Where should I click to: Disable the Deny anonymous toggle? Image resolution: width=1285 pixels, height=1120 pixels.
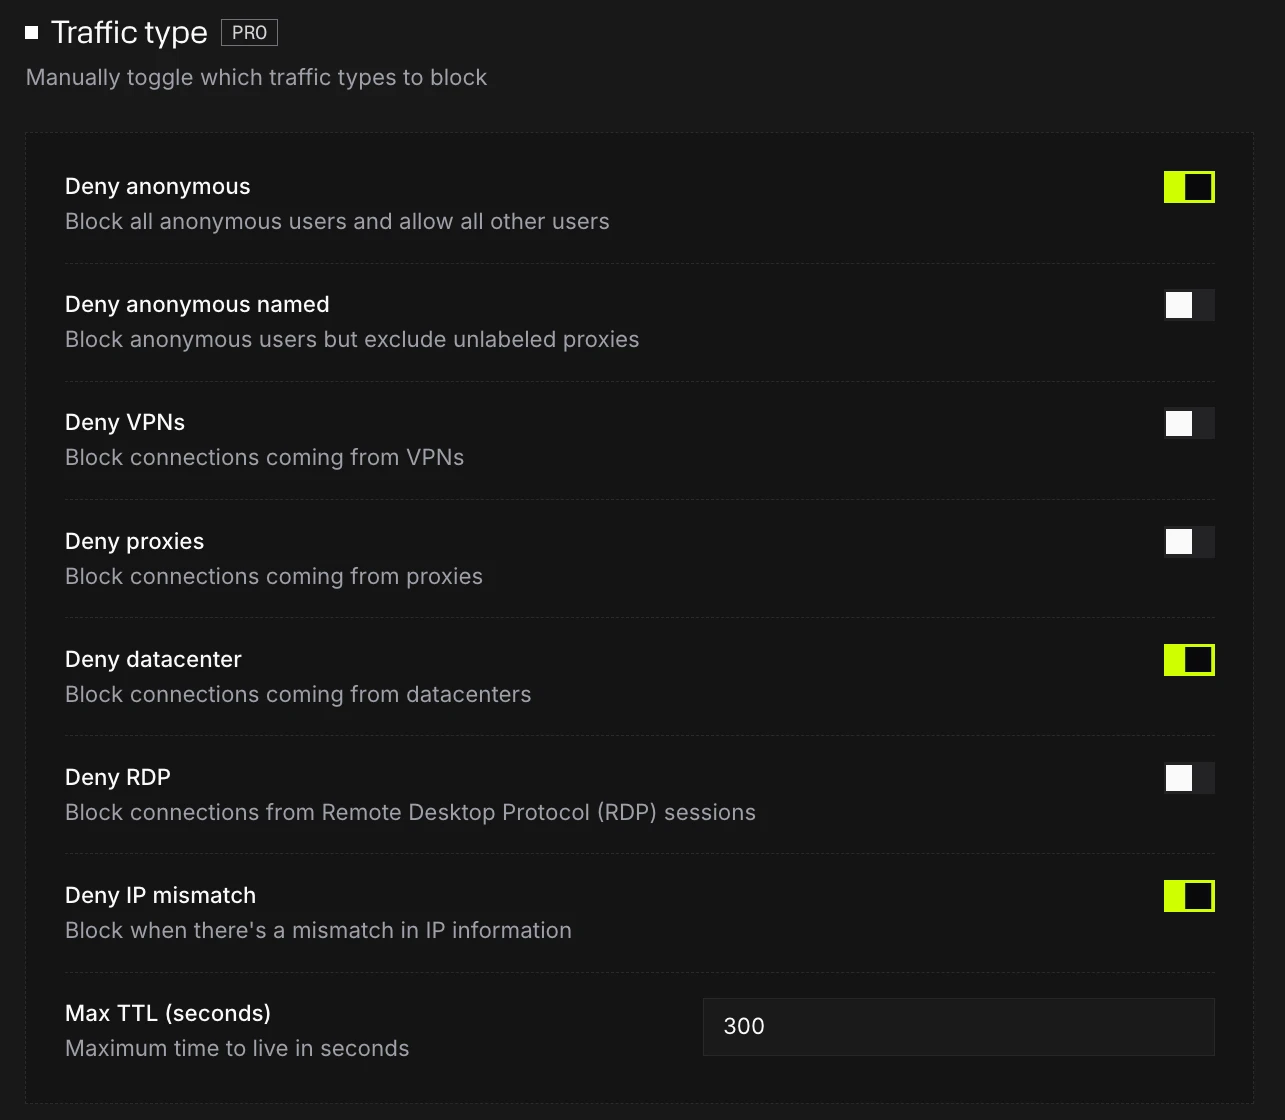(1189, 187)
